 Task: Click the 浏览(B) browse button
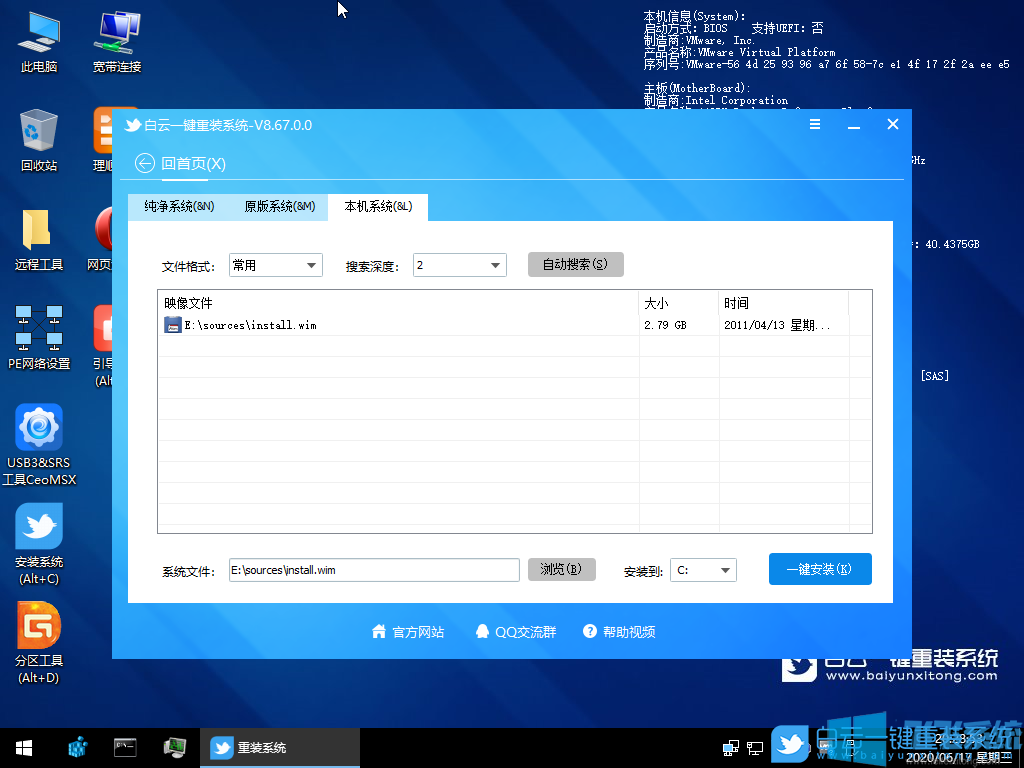[561, 570]
